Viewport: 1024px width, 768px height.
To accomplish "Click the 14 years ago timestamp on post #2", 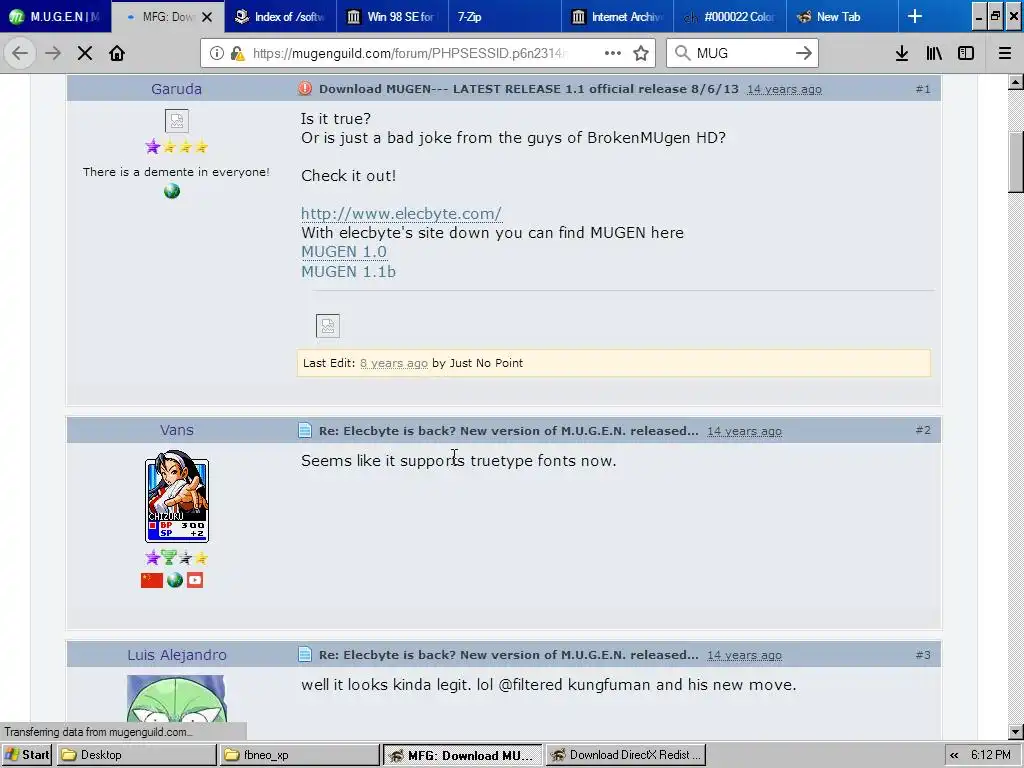I will tap(744, 431).
